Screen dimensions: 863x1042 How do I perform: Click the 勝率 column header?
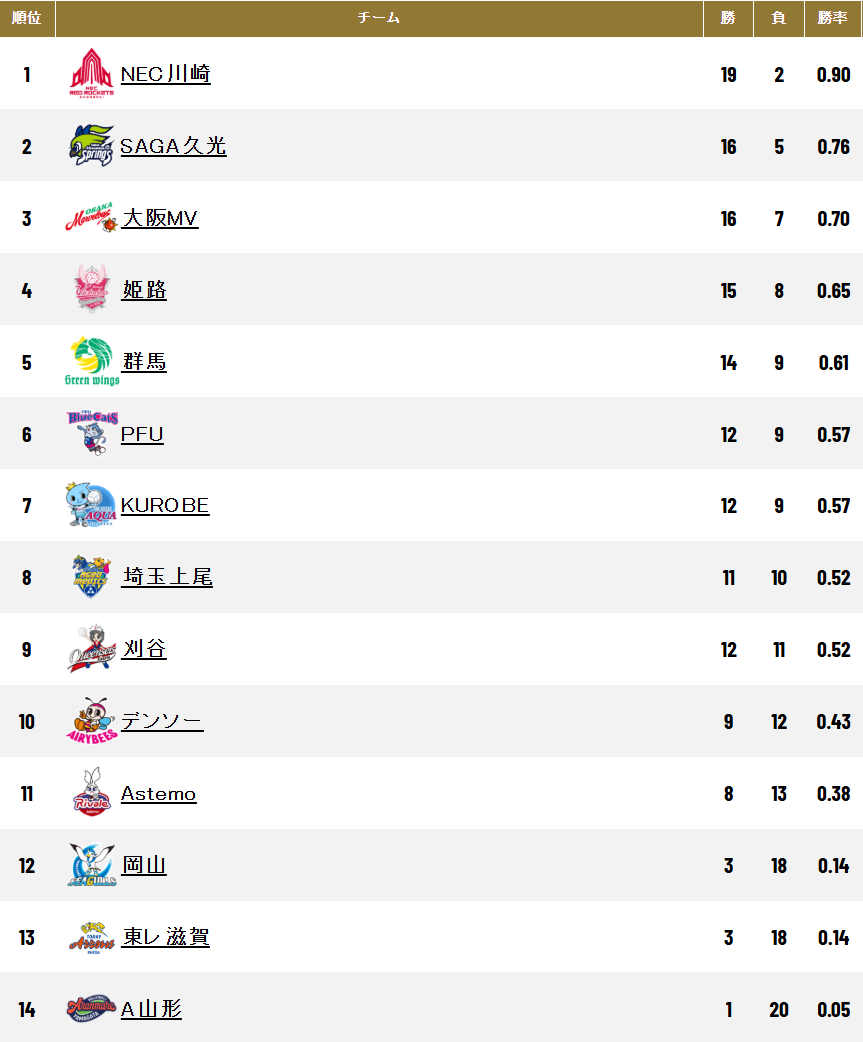[x=833, y=18]
